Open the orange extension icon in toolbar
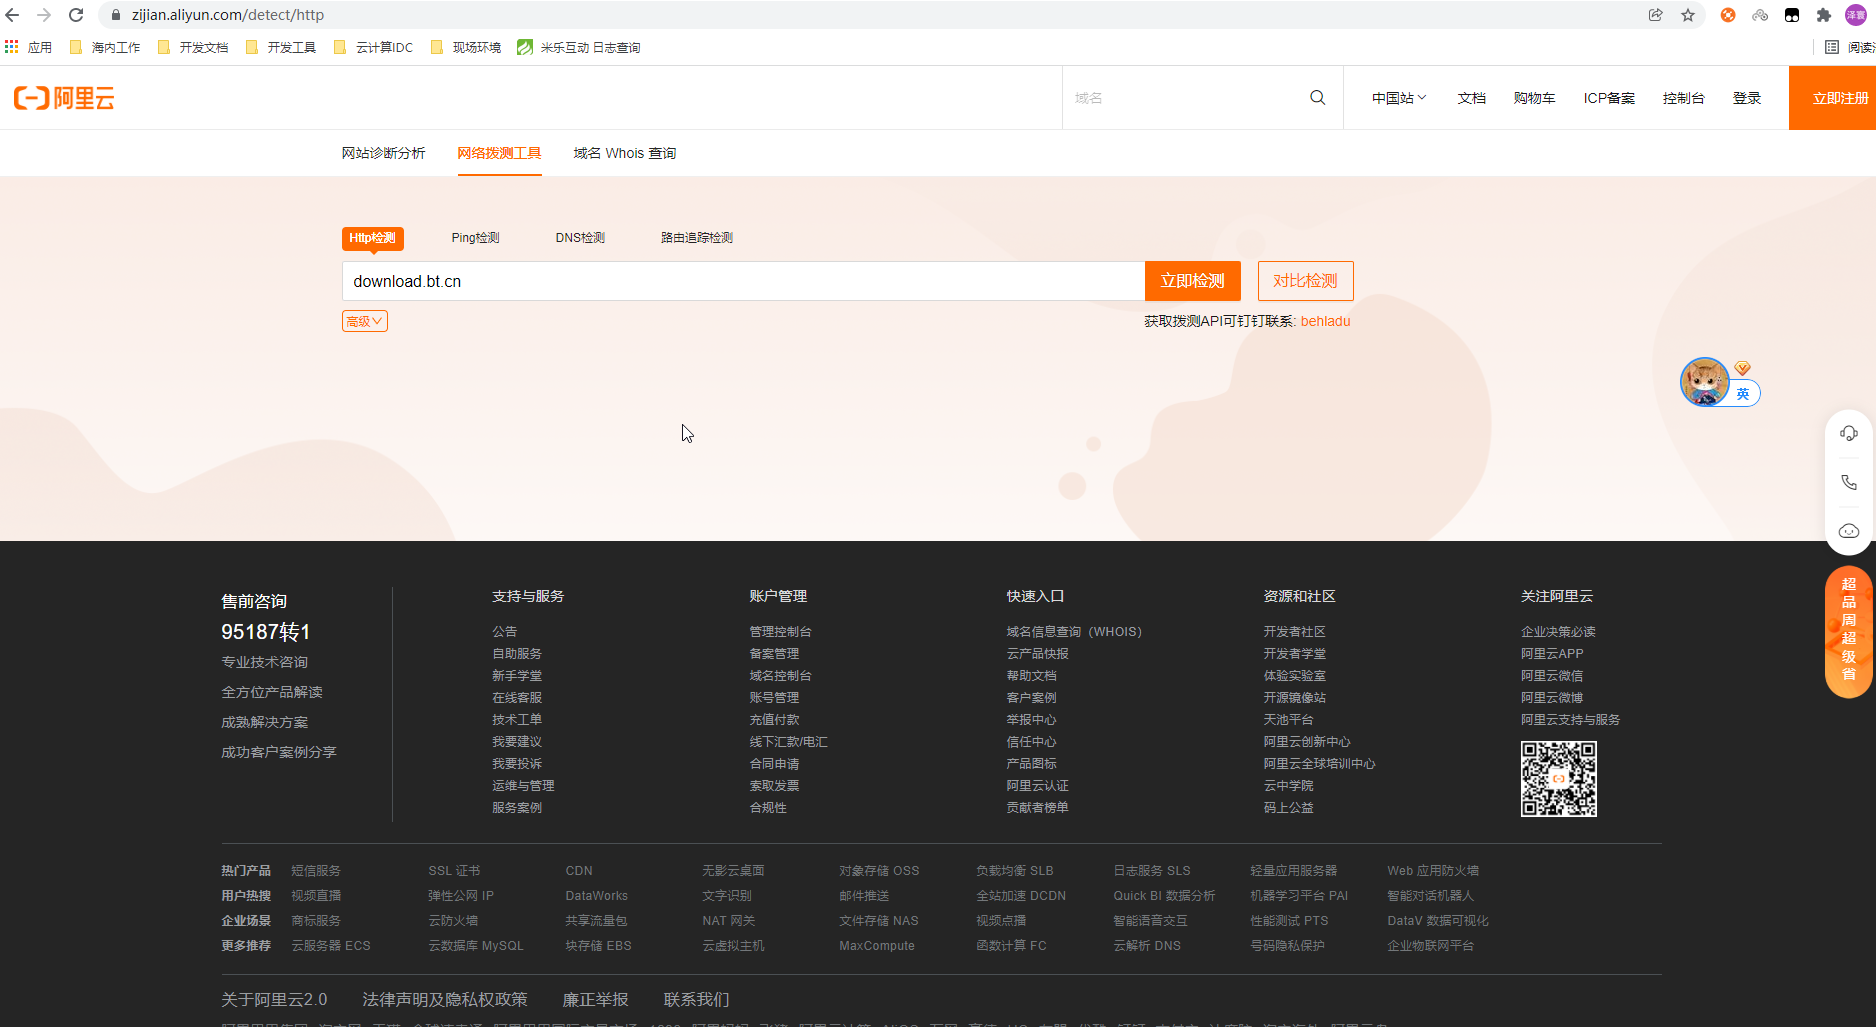Viewport: 1876px width, 1027px height. pos(1728,15)
